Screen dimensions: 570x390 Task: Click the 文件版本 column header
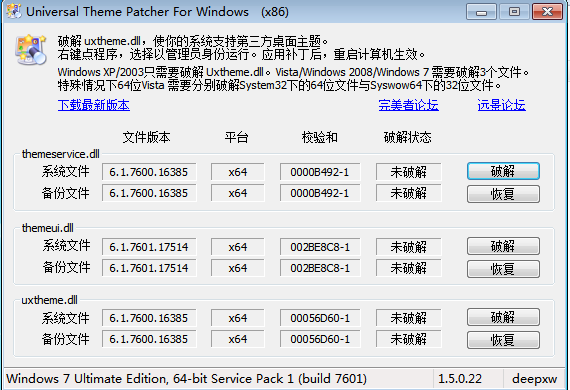pyautogui.click(x=146, y=137)
